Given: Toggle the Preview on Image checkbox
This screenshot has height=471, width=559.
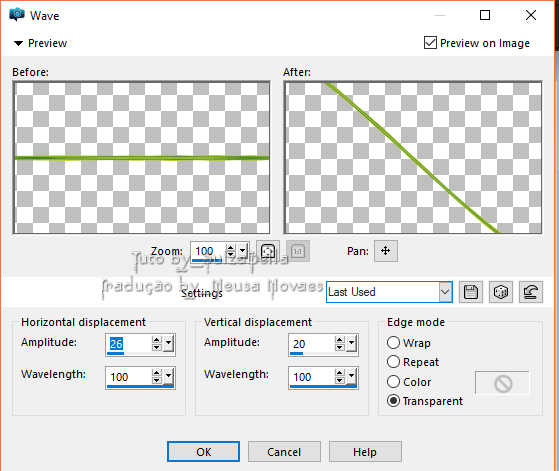Looking at the screenshot, I should [x=430, y=43].
